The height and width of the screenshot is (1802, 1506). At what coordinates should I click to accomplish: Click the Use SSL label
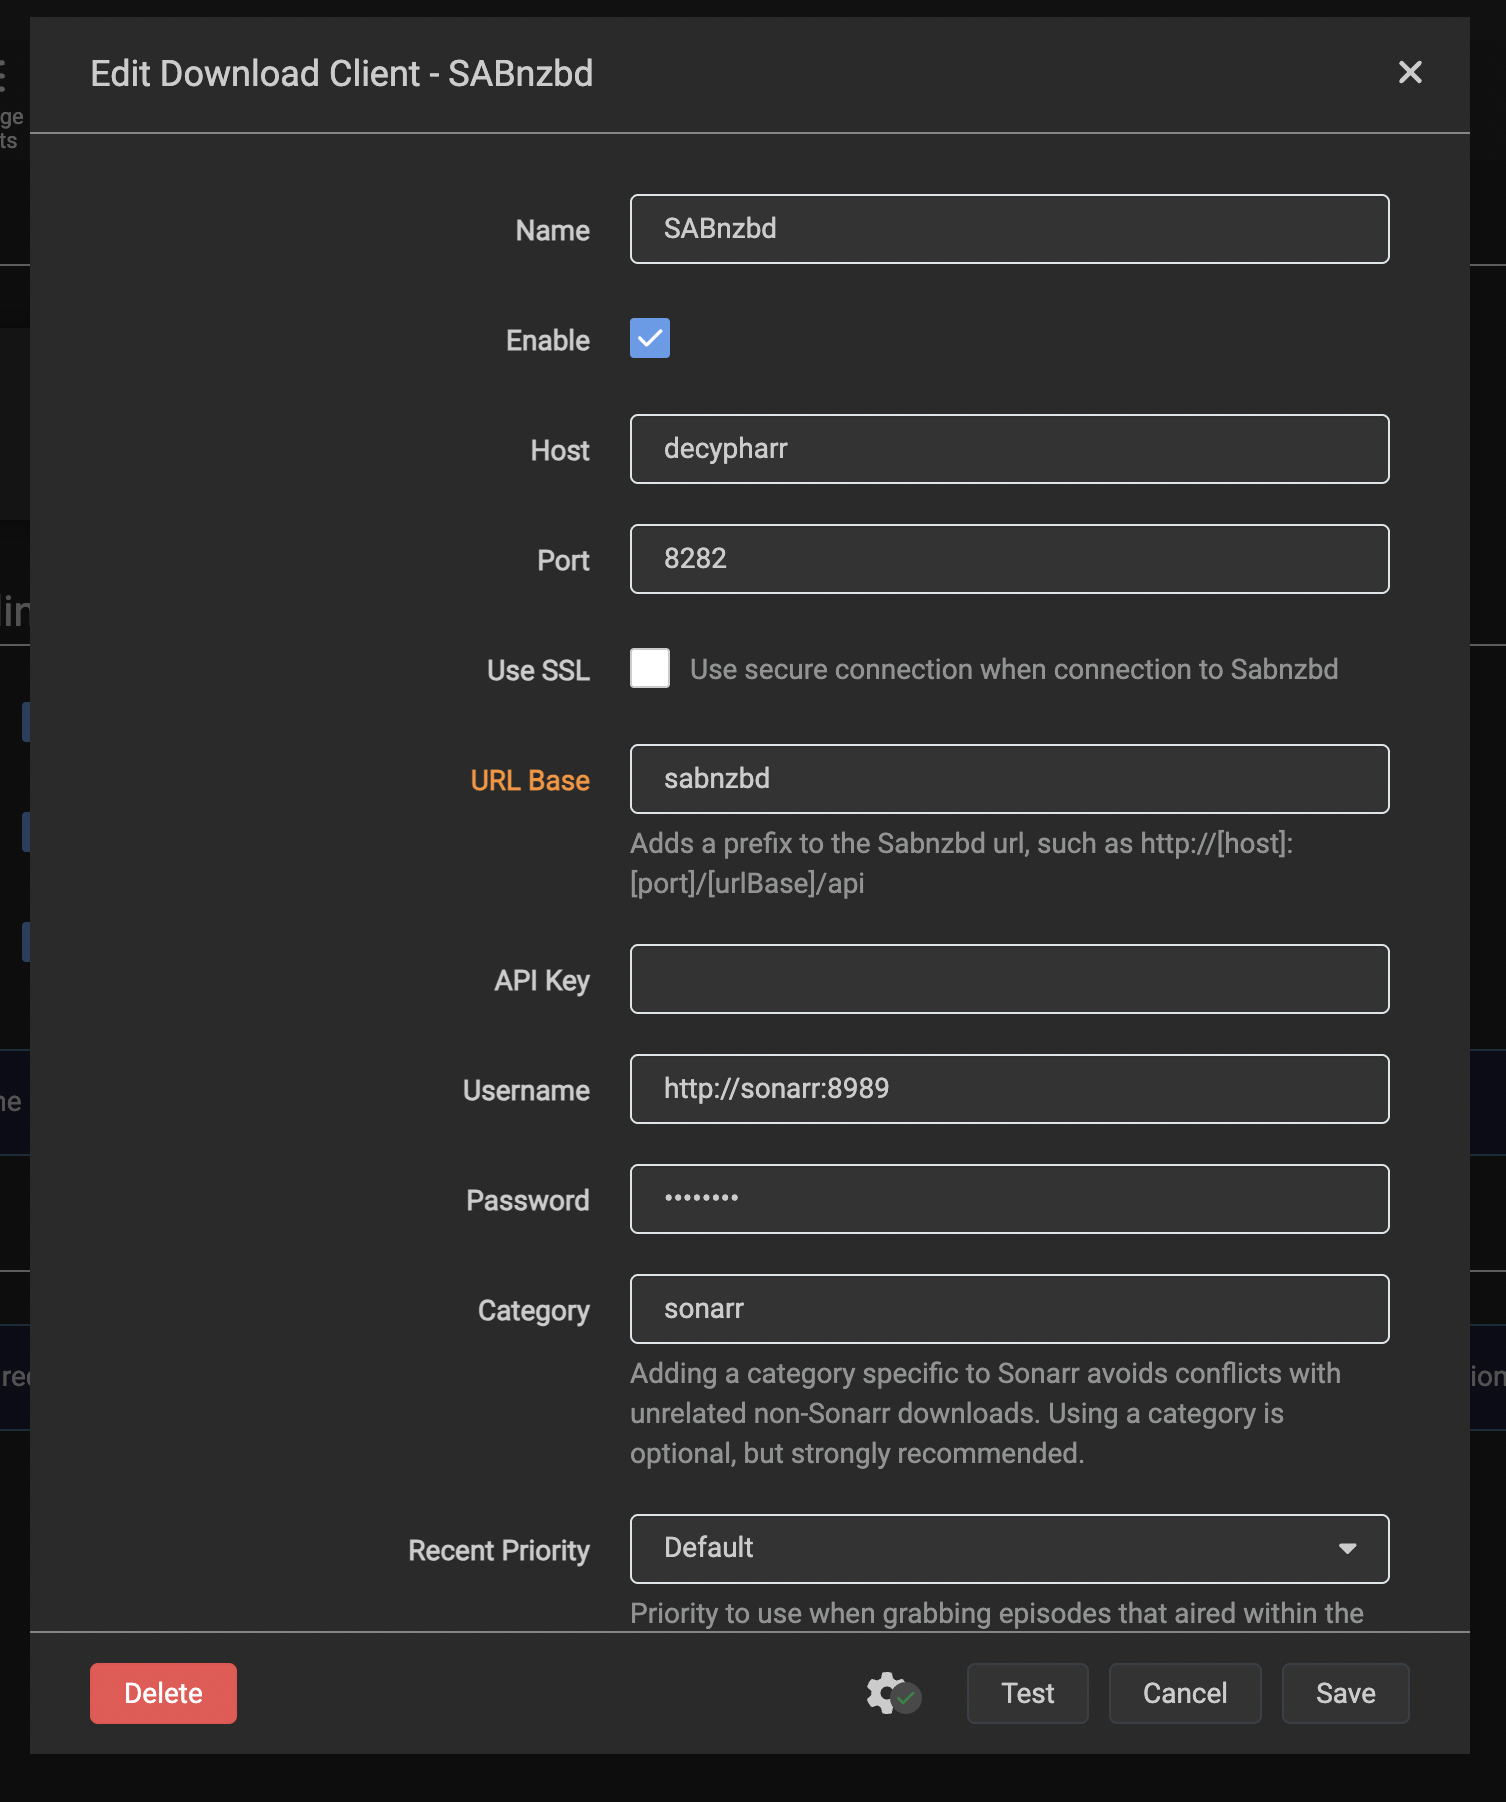click(x=538, y=670)
